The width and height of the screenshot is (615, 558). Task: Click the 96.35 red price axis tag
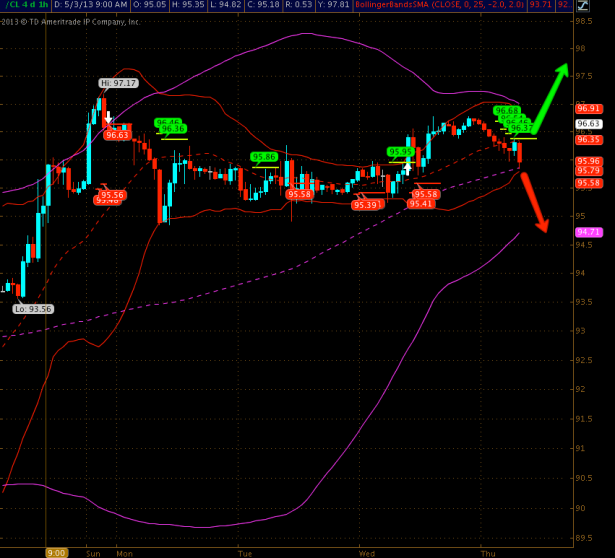589,140
